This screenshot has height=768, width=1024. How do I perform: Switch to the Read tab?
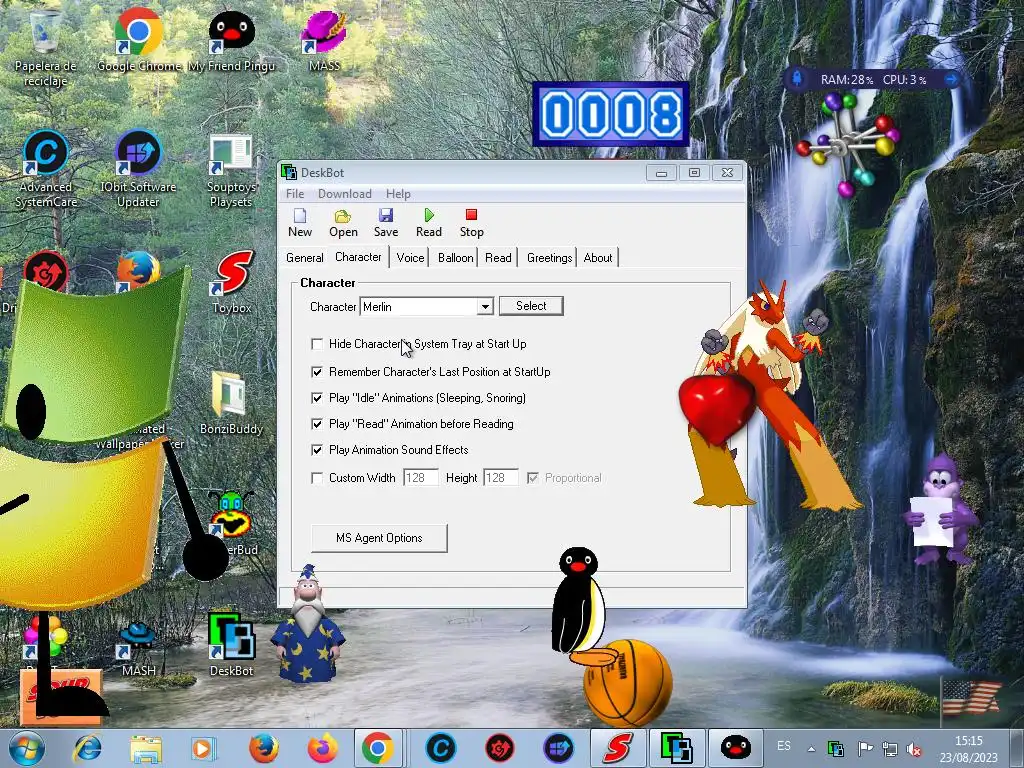coord(498,258)
